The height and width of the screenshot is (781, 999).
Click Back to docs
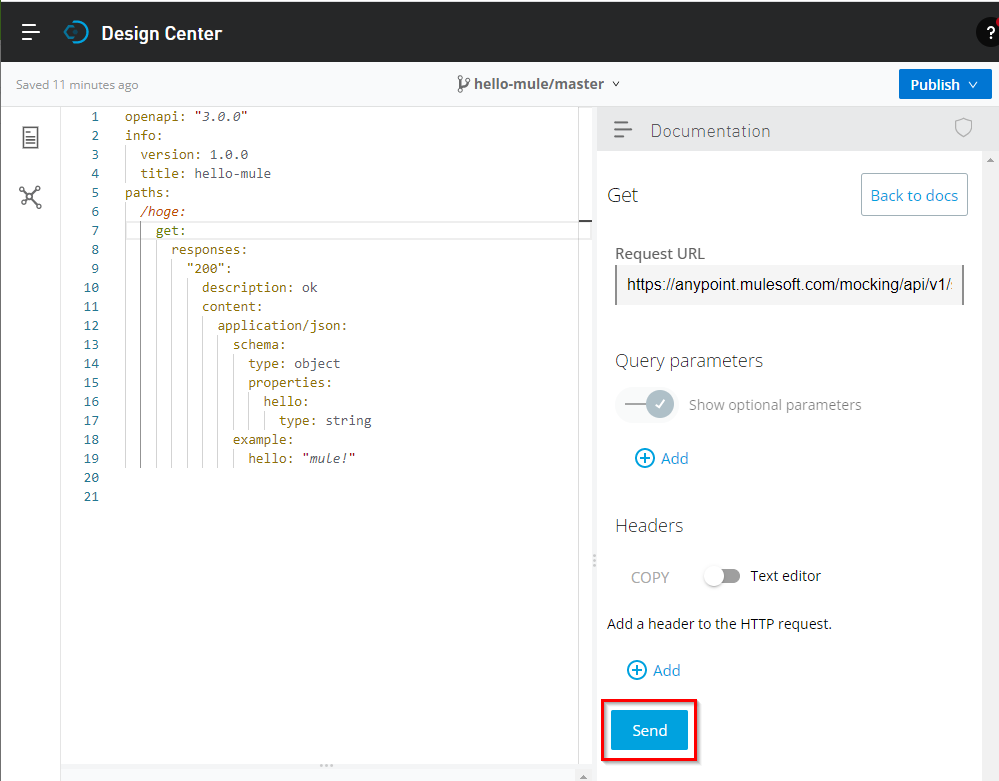point(913,194)
